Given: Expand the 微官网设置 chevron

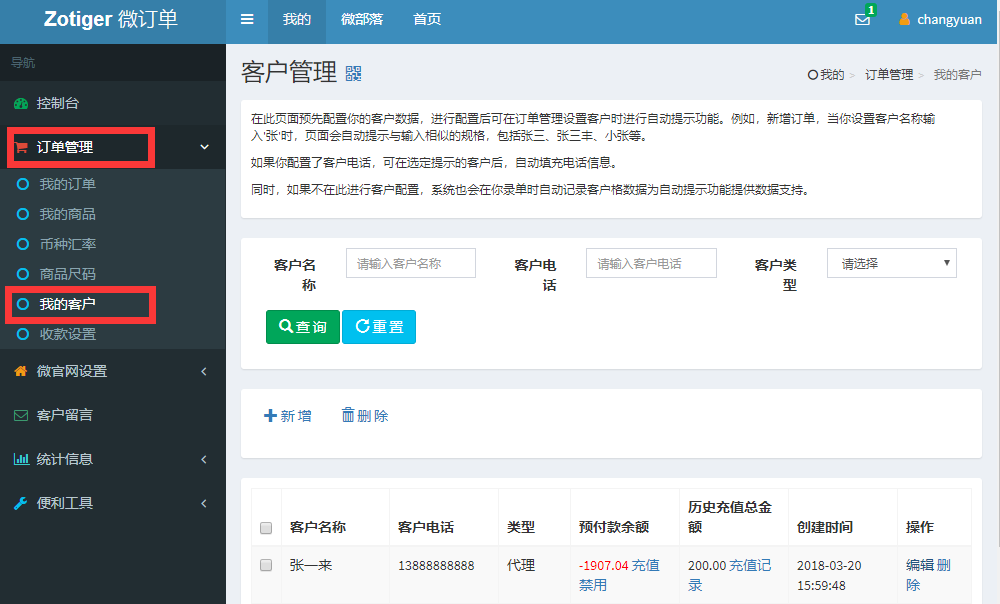Looking at the screenshot, I should (x=204, y=371).
